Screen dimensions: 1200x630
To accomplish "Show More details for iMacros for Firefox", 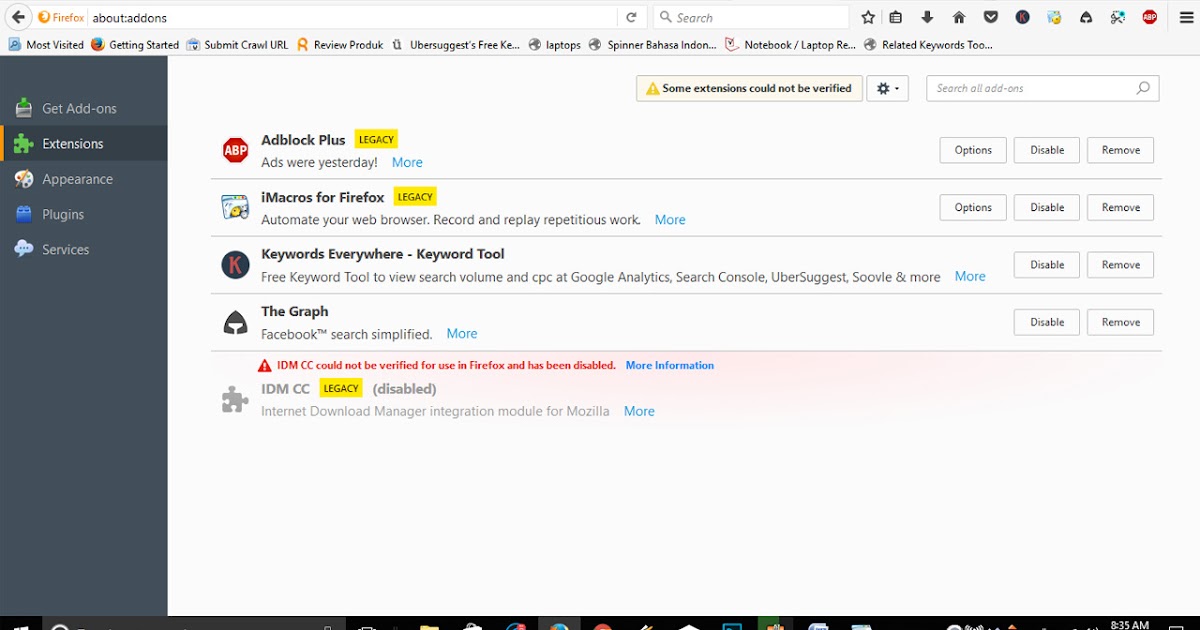I will (670, 220).
